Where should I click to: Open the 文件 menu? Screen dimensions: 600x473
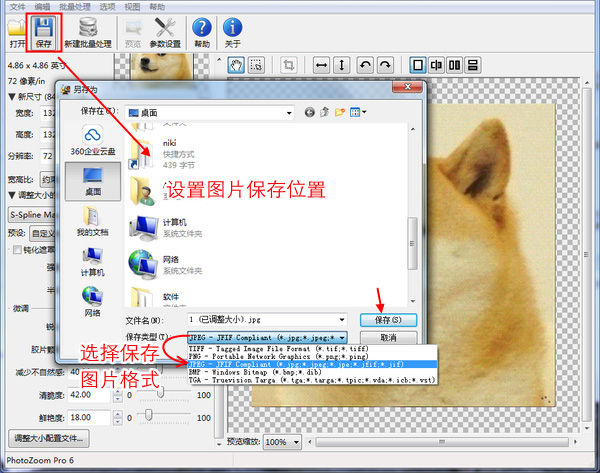pos(17,7)
